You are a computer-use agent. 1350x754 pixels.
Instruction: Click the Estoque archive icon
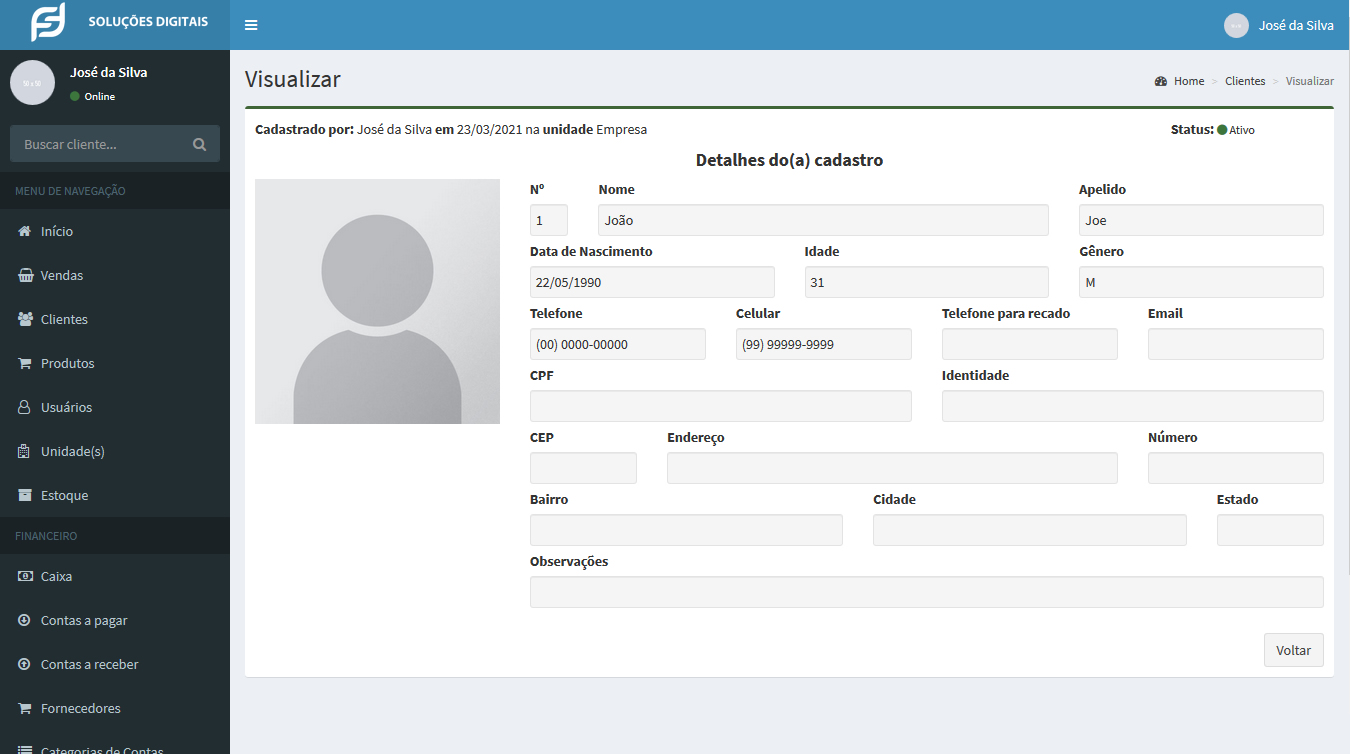25,495
